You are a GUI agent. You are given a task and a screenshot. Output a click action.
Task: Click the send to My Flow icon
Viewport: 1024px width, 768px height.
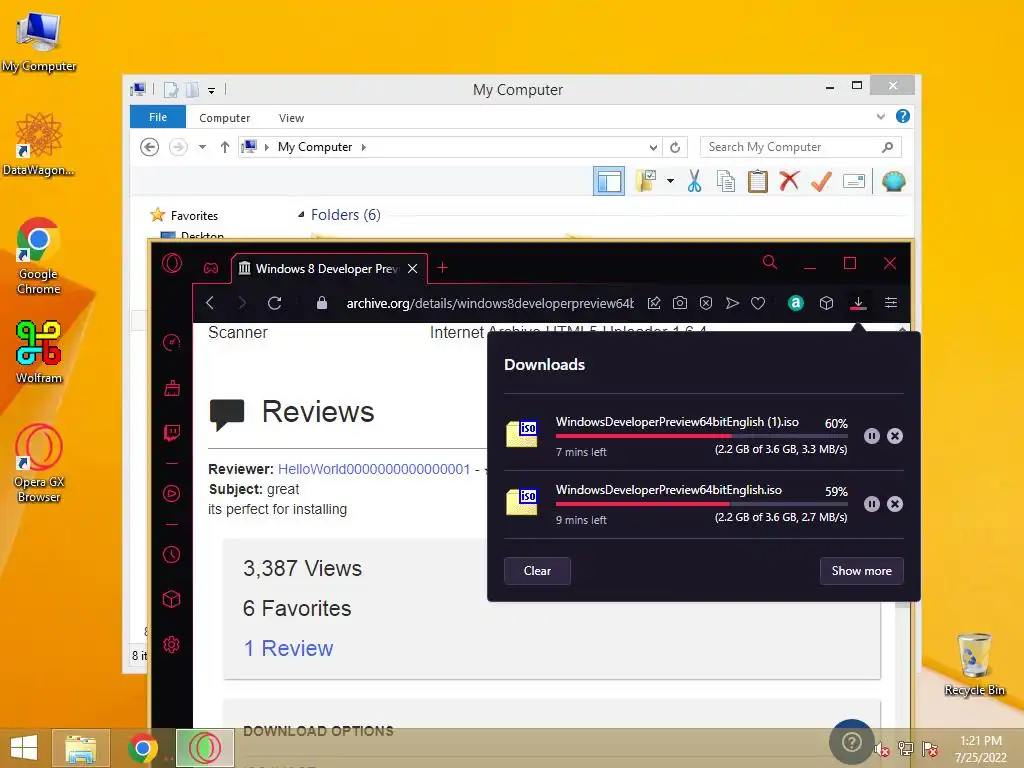tap(732, 303)
